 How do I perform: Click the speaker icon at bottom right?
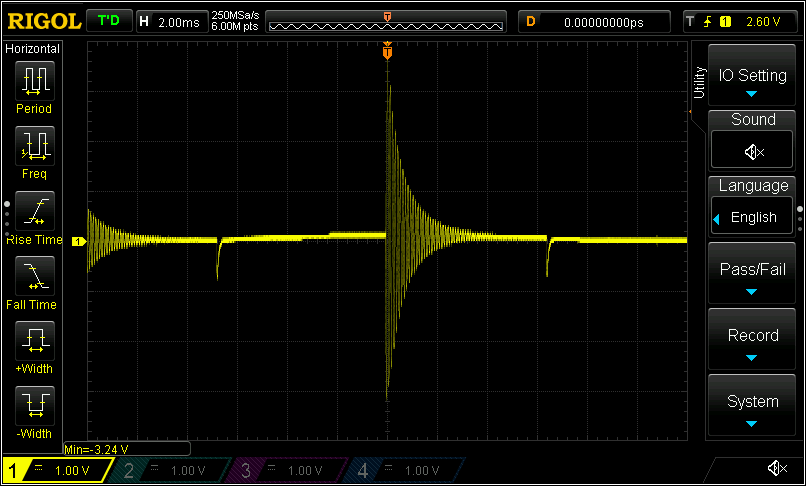pos(776,469)
